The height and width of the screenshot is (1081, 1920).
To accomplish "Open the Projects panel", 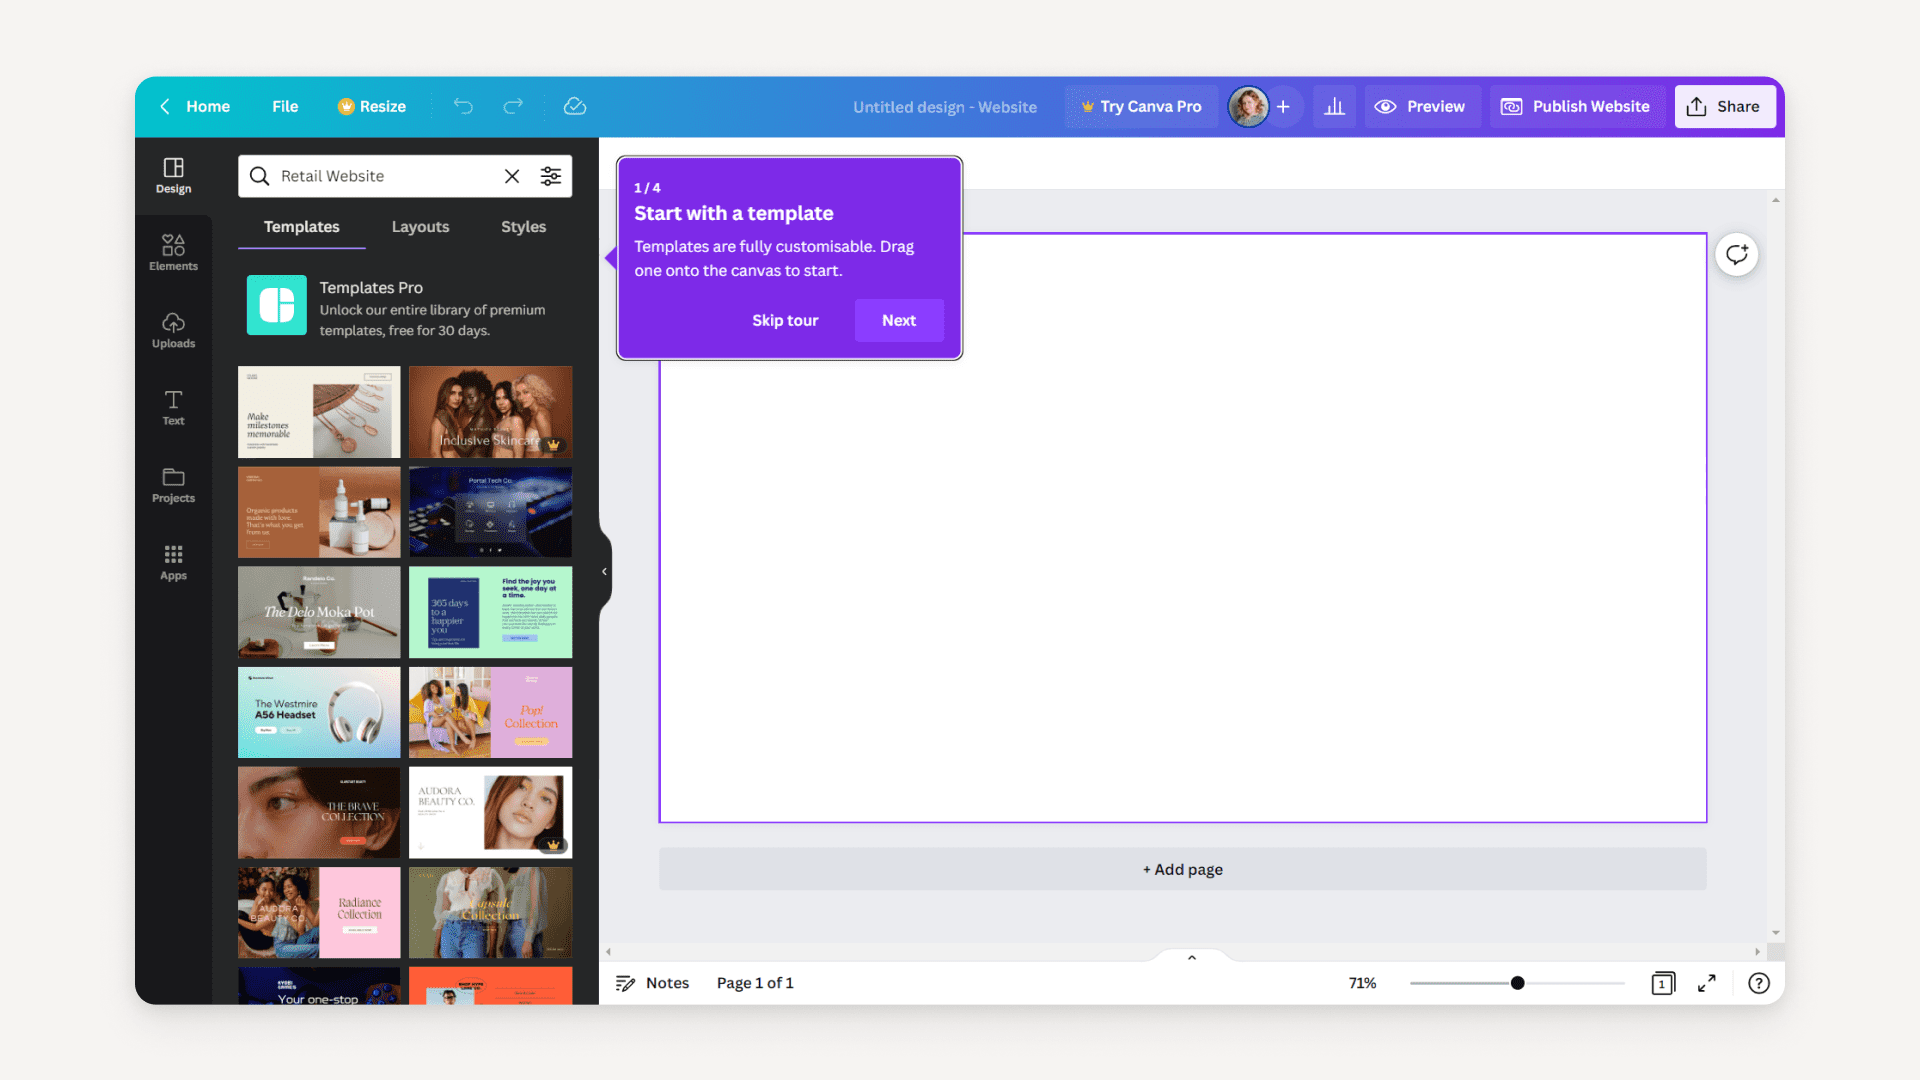I will pos(173,486).
